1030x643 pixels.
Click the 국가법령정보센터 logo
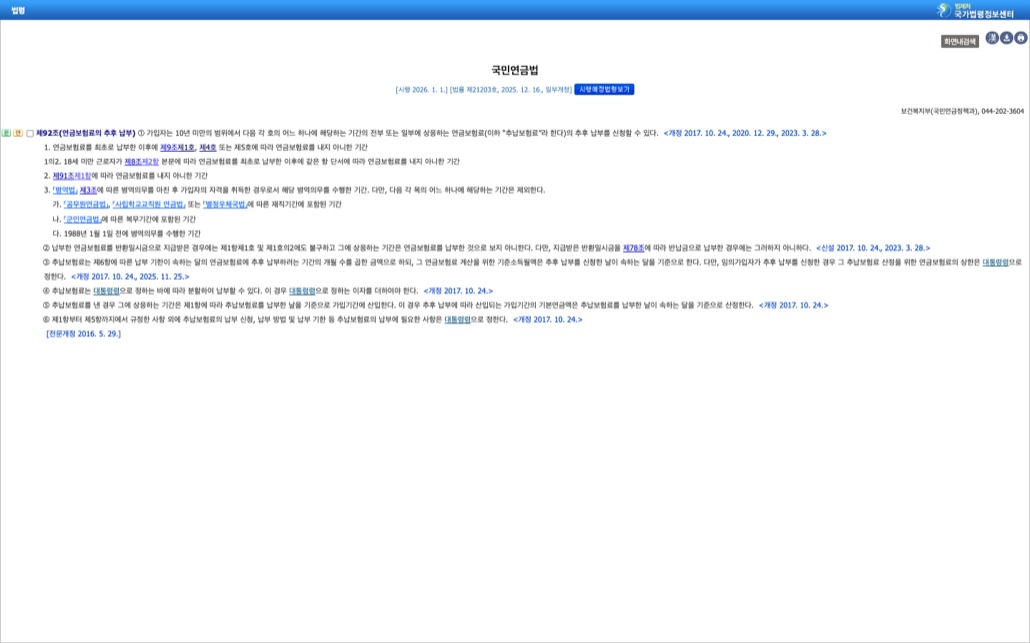976,10
